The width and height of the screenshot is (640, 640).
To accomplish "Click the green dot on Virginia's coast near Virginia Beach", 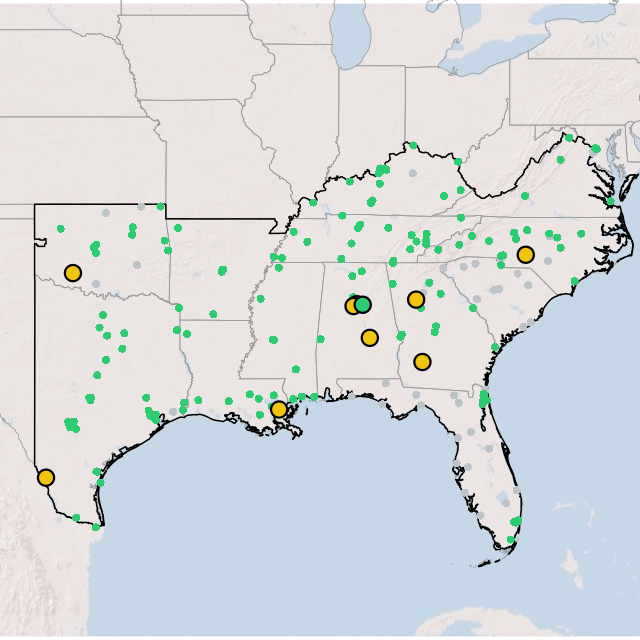I will (611, 201).
